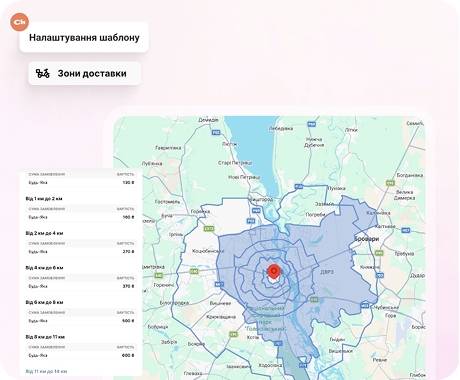
Task: Click the delivery bike icon
Action: (x=43, y=73)
